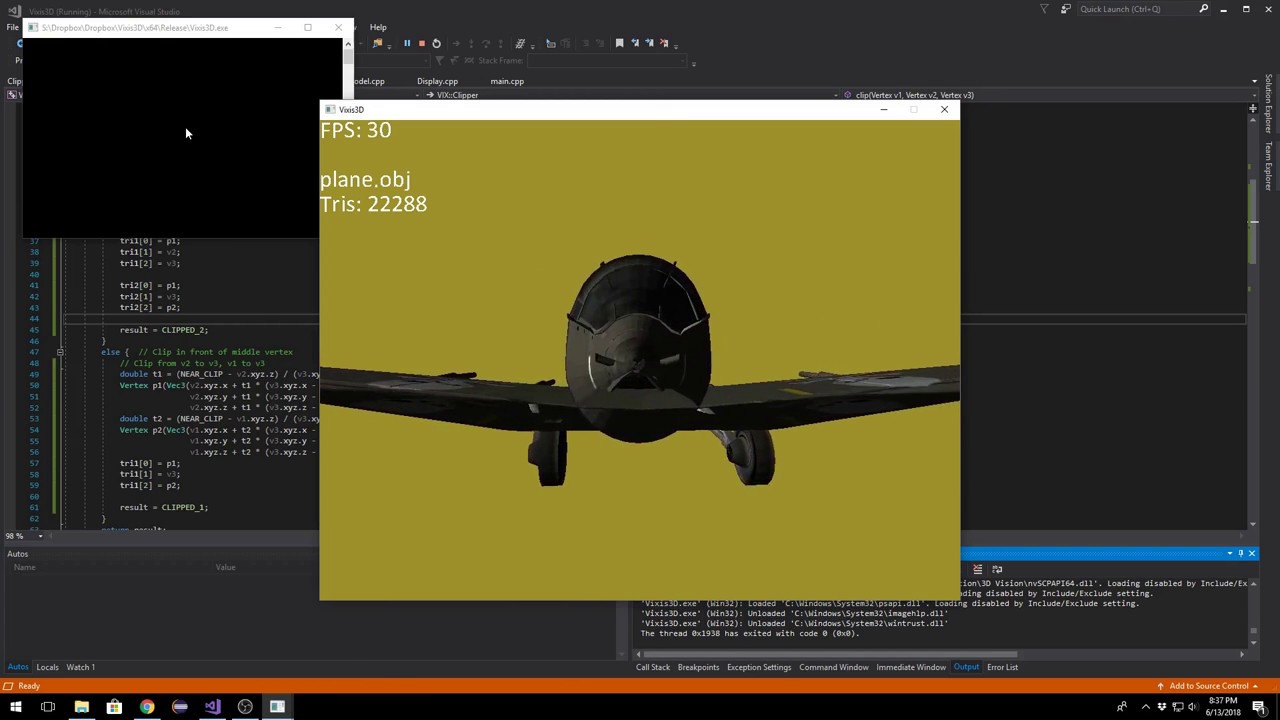The width and height of the screenshot is (1280, 720).
Task: Click the Ready status text
Action: click(29, 686)
